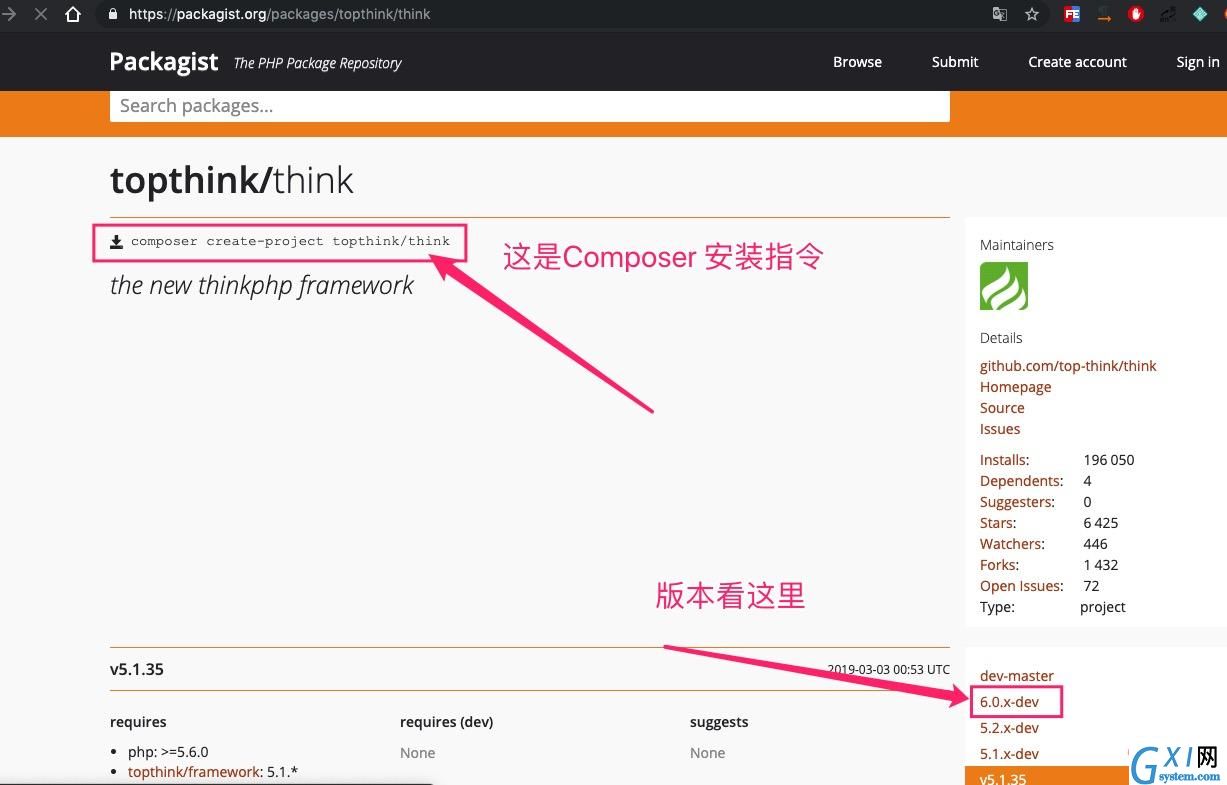1227x785 pixels.
Task: Bookmark this page with the star icon
Action: coord(1032,14)
